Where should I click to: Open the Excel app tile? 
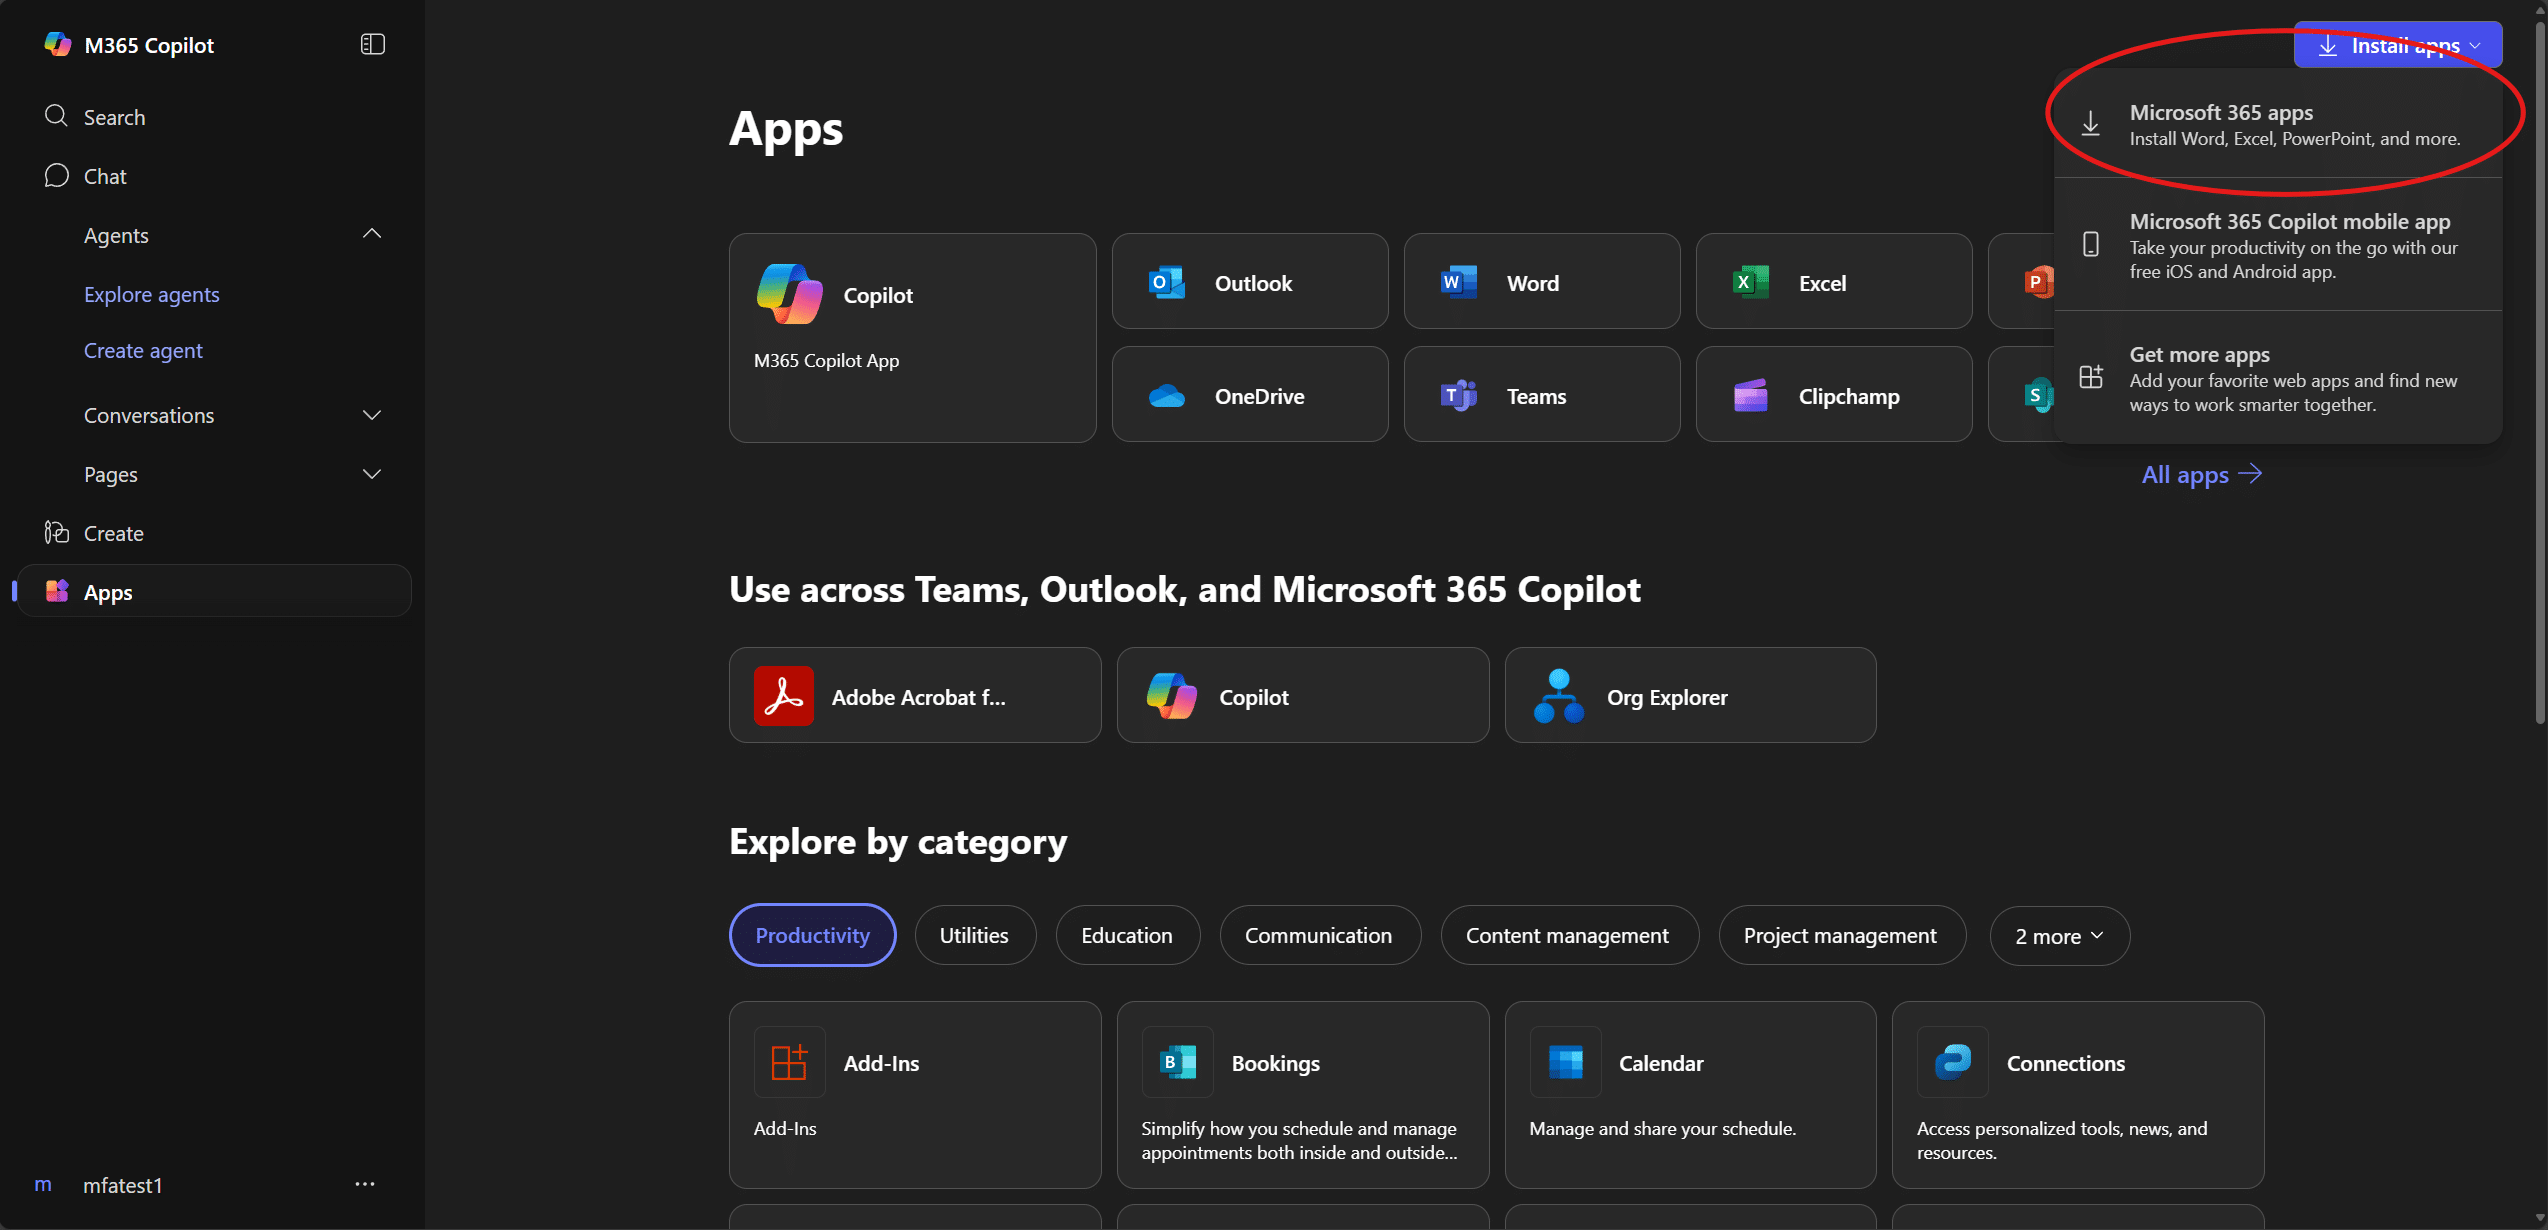coord(1833,282)
